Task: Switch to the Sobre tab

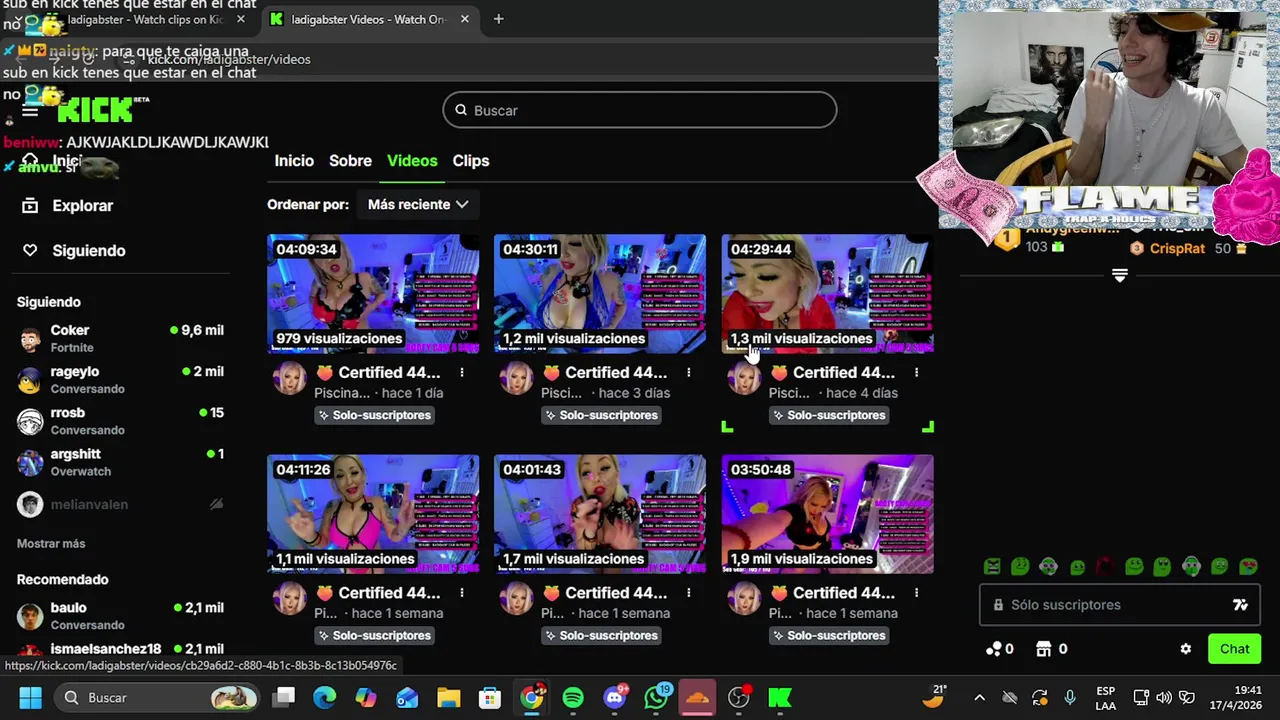Action: [350, 160]
